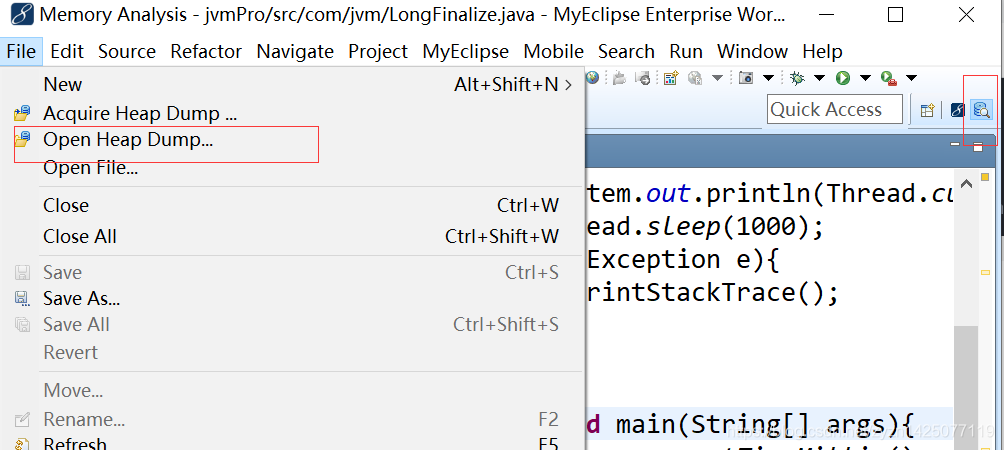The width and height of the screenshot is (1004, 450).
Task: Run program with green play icon
Action: (x=843, y=78)
